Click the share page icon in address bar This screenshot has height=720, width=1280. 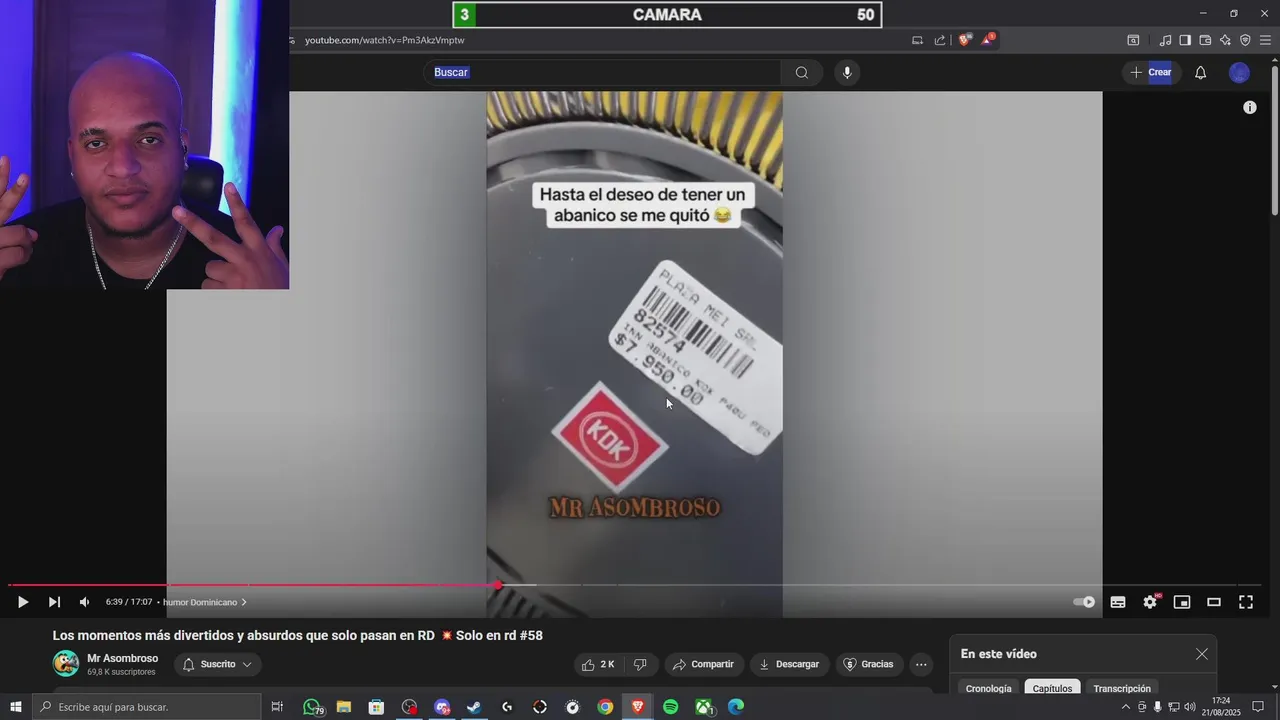tap(940, 40)
